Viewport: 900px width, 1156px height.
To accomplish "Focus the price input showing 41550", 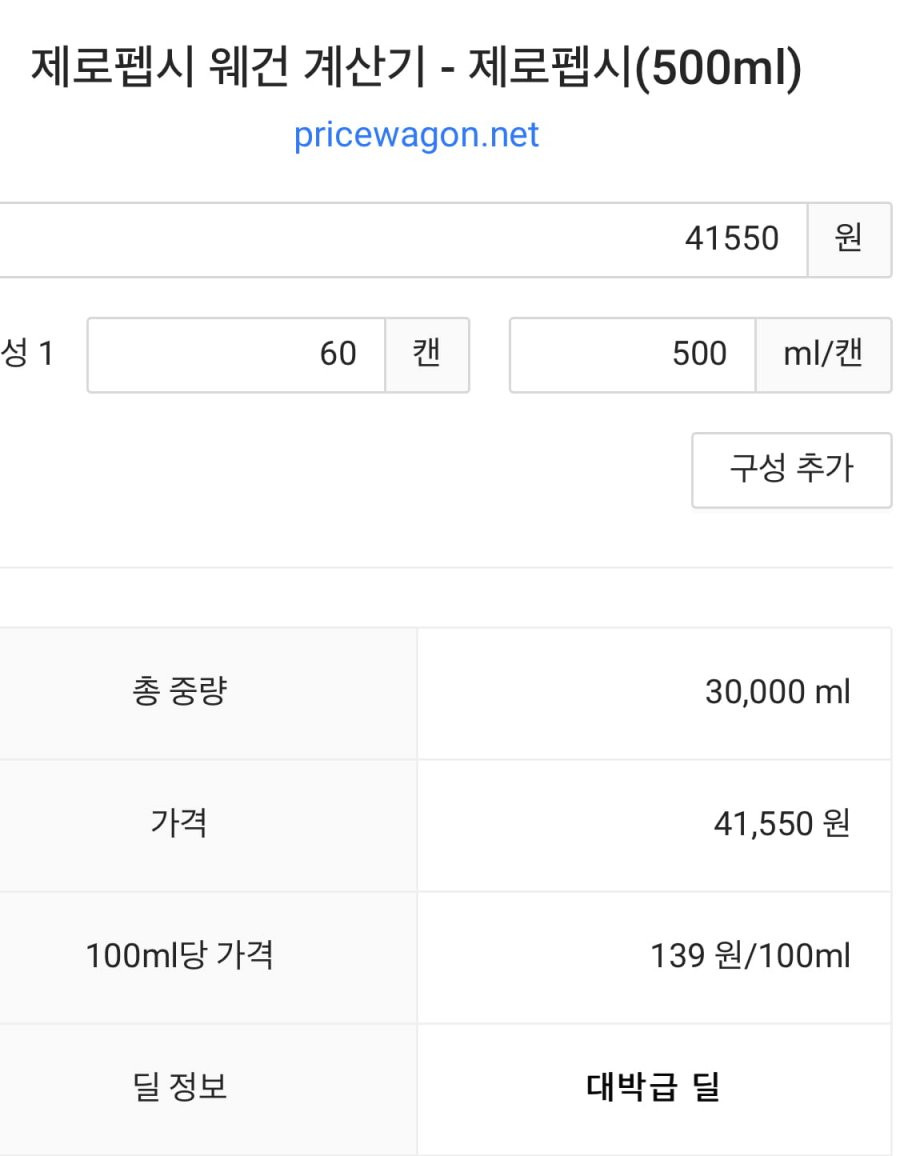I will pyautogui.click(x=400, y=239).
